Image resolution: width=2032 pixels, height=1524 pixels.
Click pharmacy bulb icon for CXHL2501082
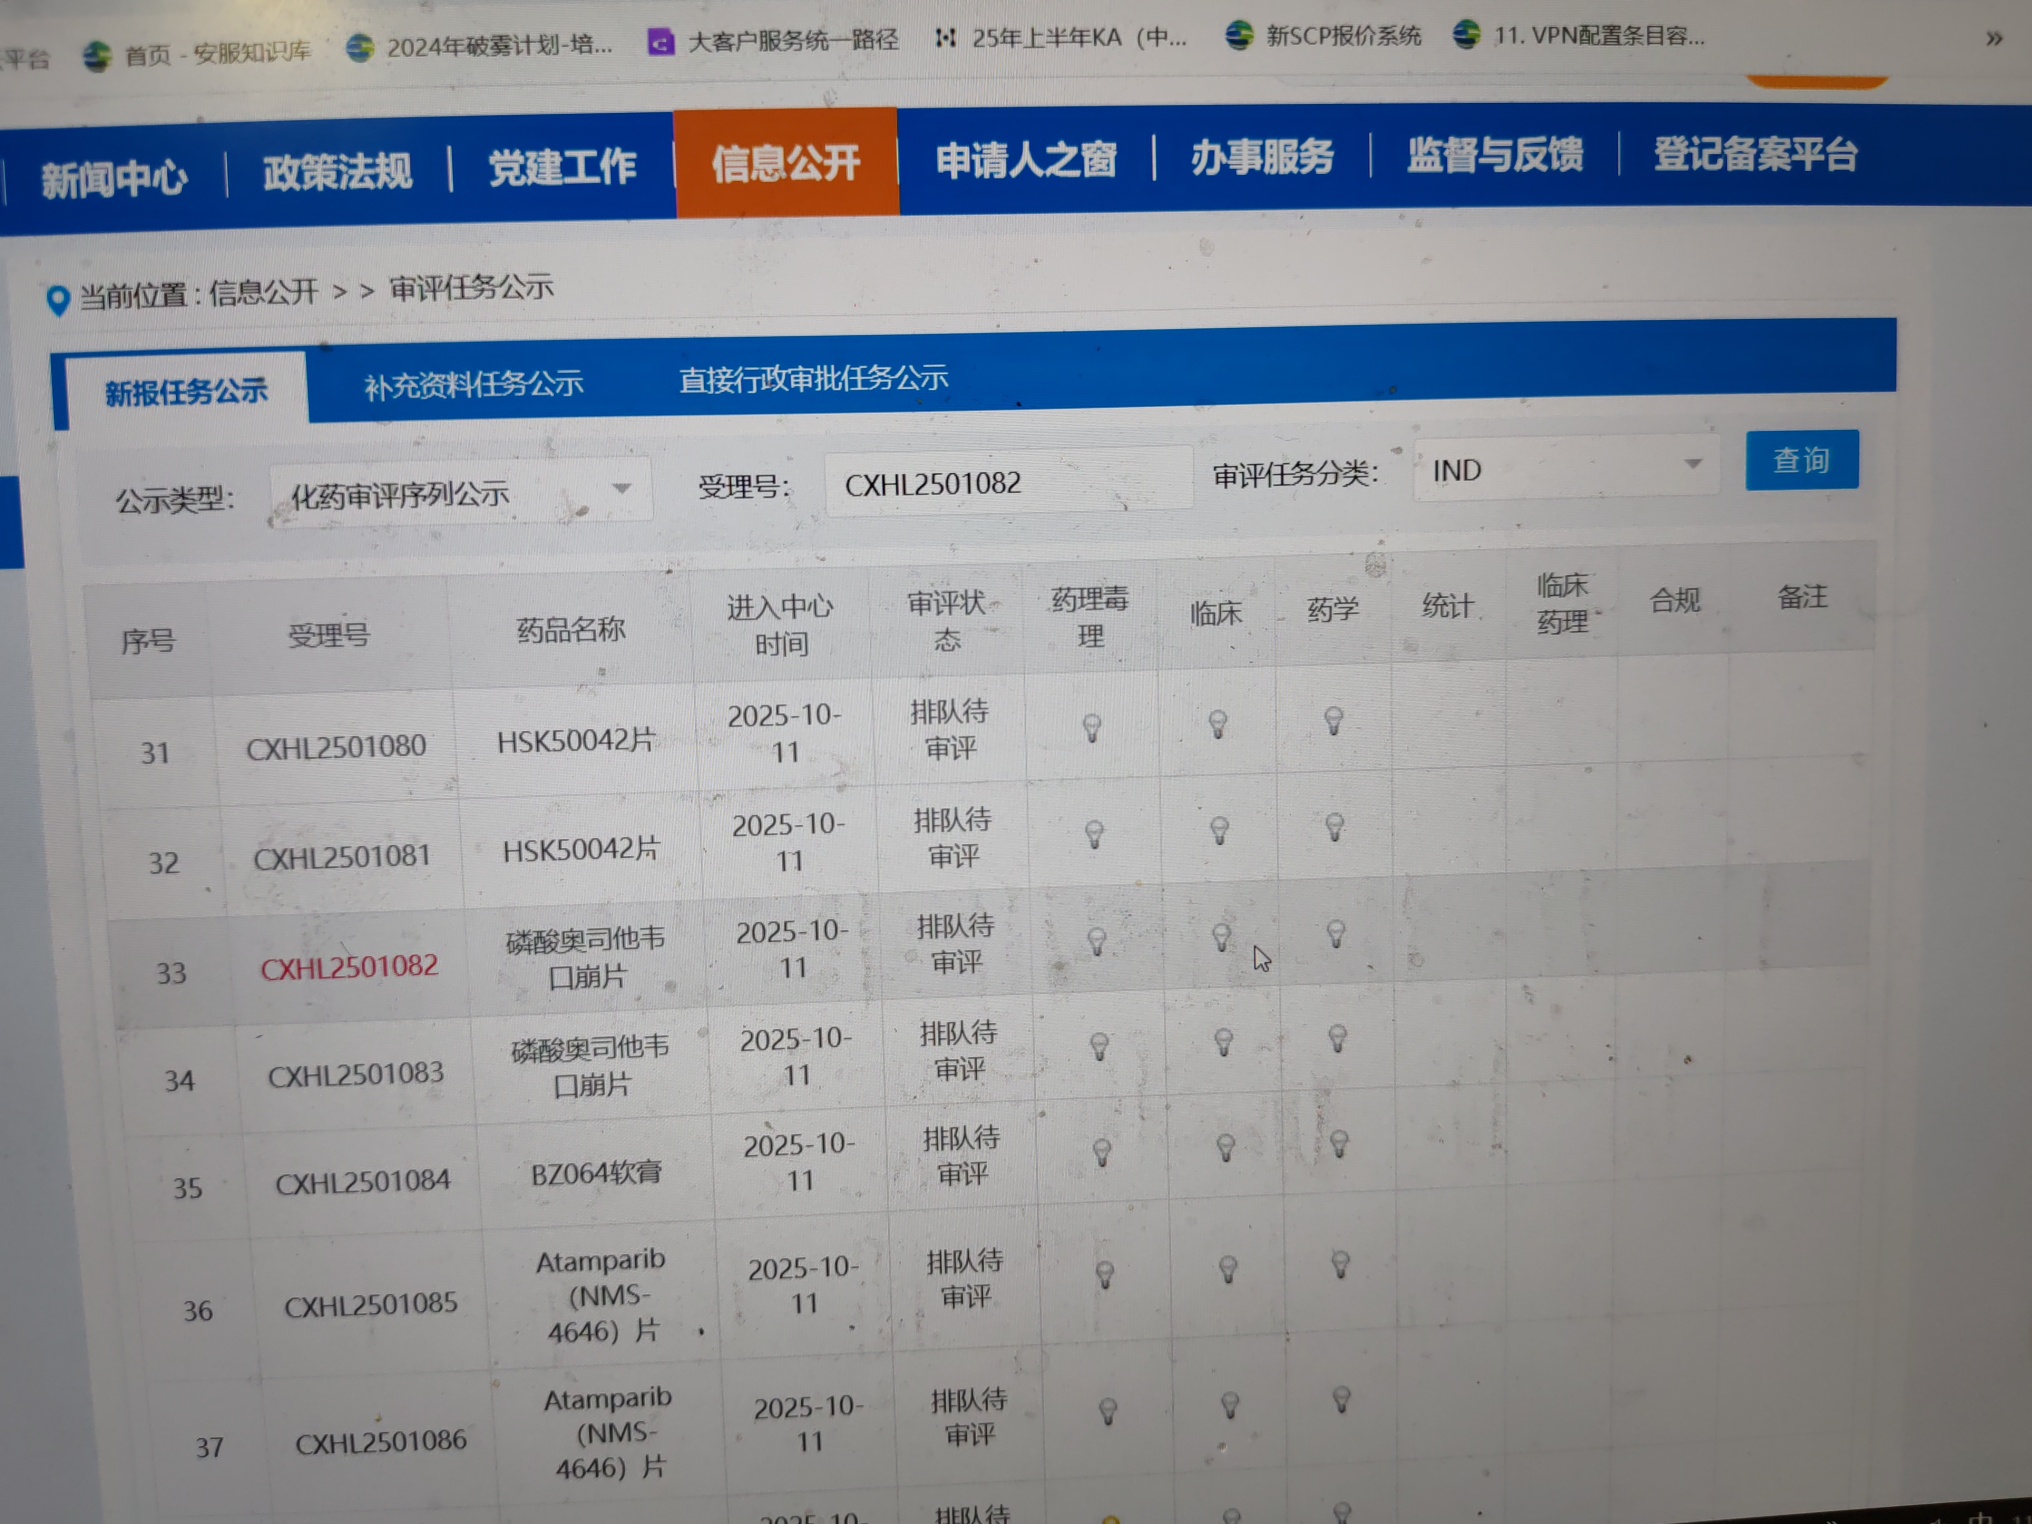(x=1336, y=934)
